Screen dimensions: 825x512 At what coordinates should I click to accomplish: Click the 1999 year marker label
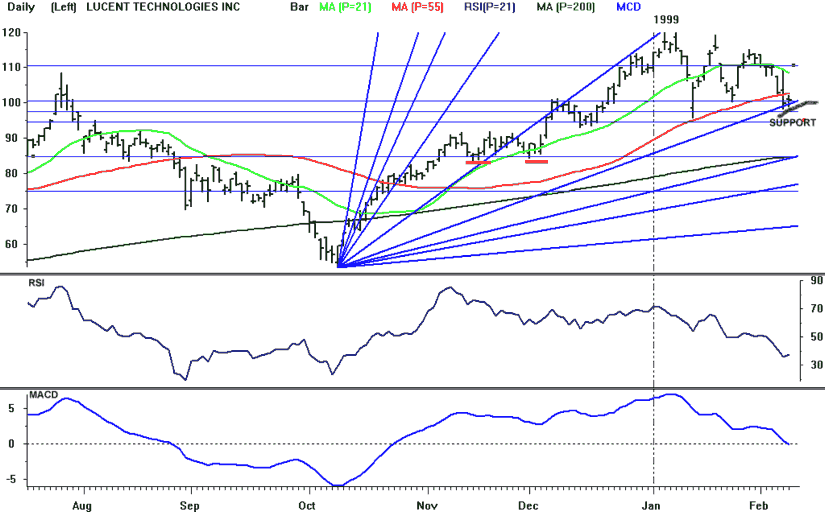pos(666,20)
